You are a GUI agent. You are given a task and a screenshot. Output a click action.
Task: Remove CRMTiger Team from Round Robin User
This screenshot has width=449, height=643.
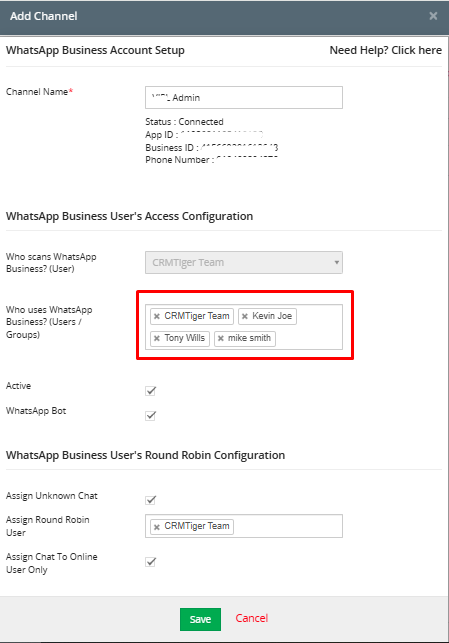pos(157,527)
